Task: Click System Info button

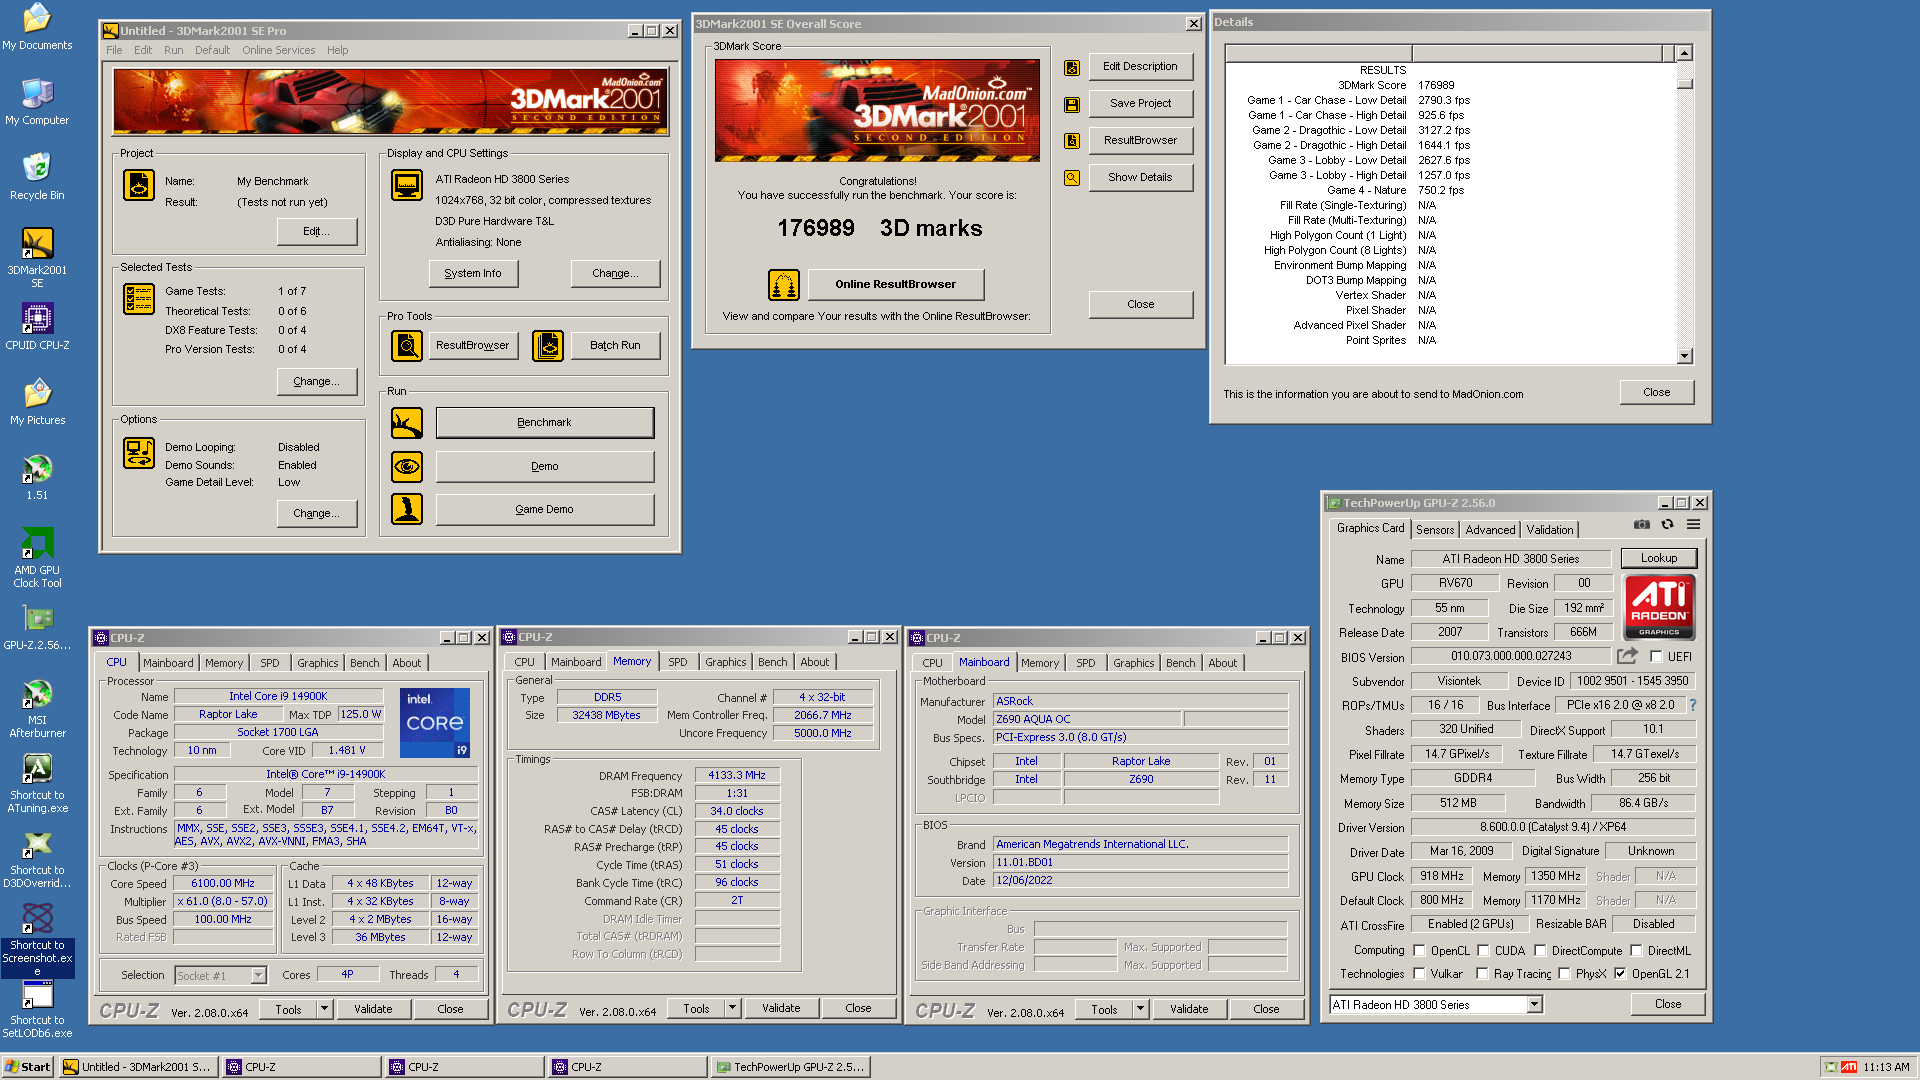Action: click(473, 273)
